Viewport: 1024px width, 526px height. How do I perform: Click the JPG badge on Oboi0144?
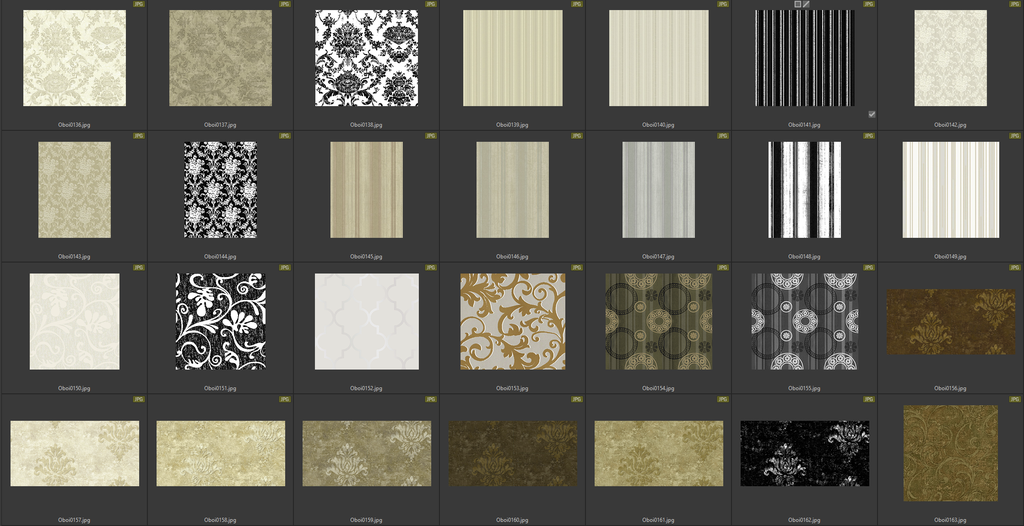coord(284,135)
